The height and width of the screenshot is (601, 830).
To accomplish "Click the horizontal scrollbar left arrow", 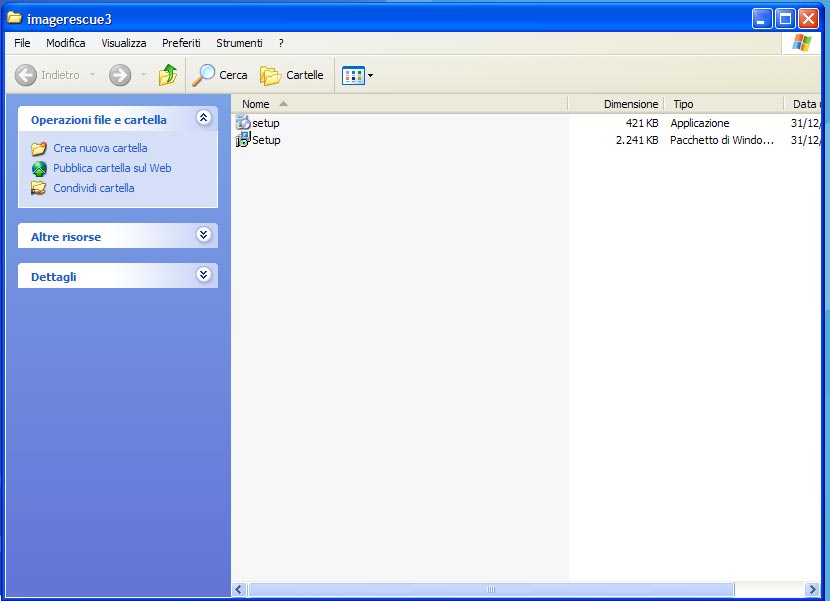I will (239, 589).
